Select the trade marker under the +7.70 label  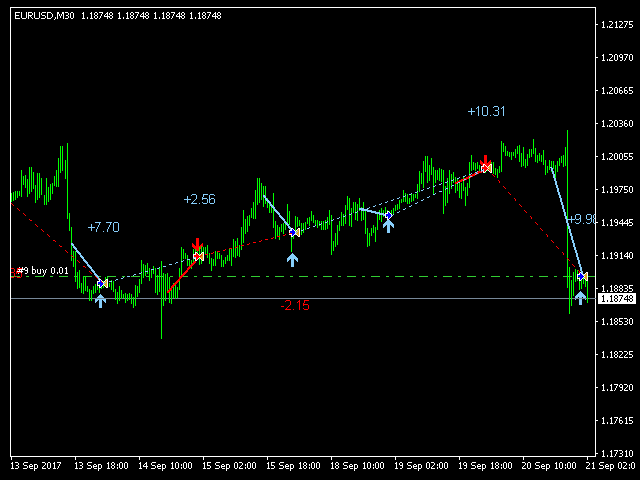101,284
